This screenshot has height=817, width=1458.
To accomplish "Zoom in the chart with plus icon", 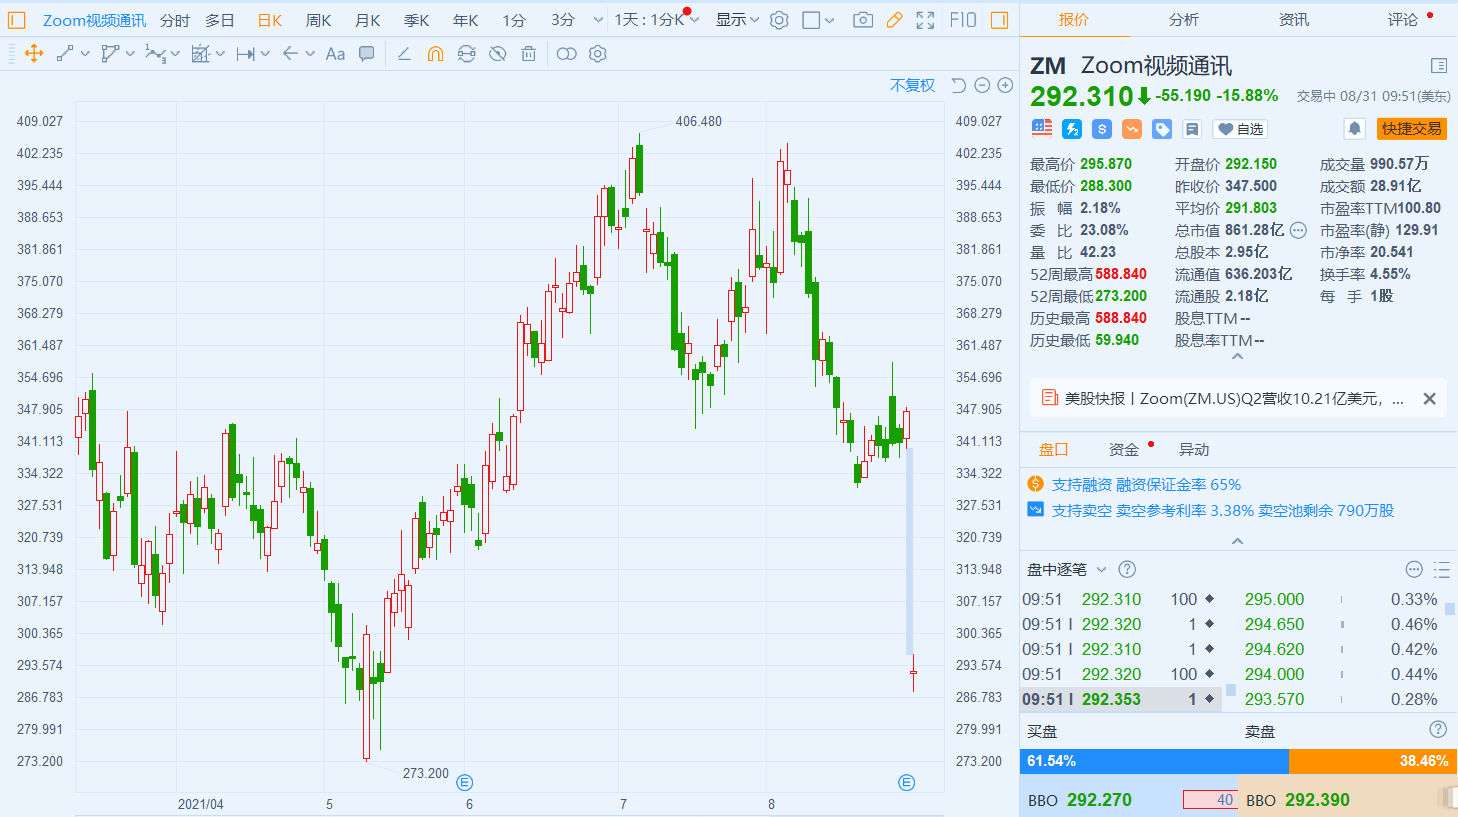I will pyautogui.click(x=1005, y=86).
